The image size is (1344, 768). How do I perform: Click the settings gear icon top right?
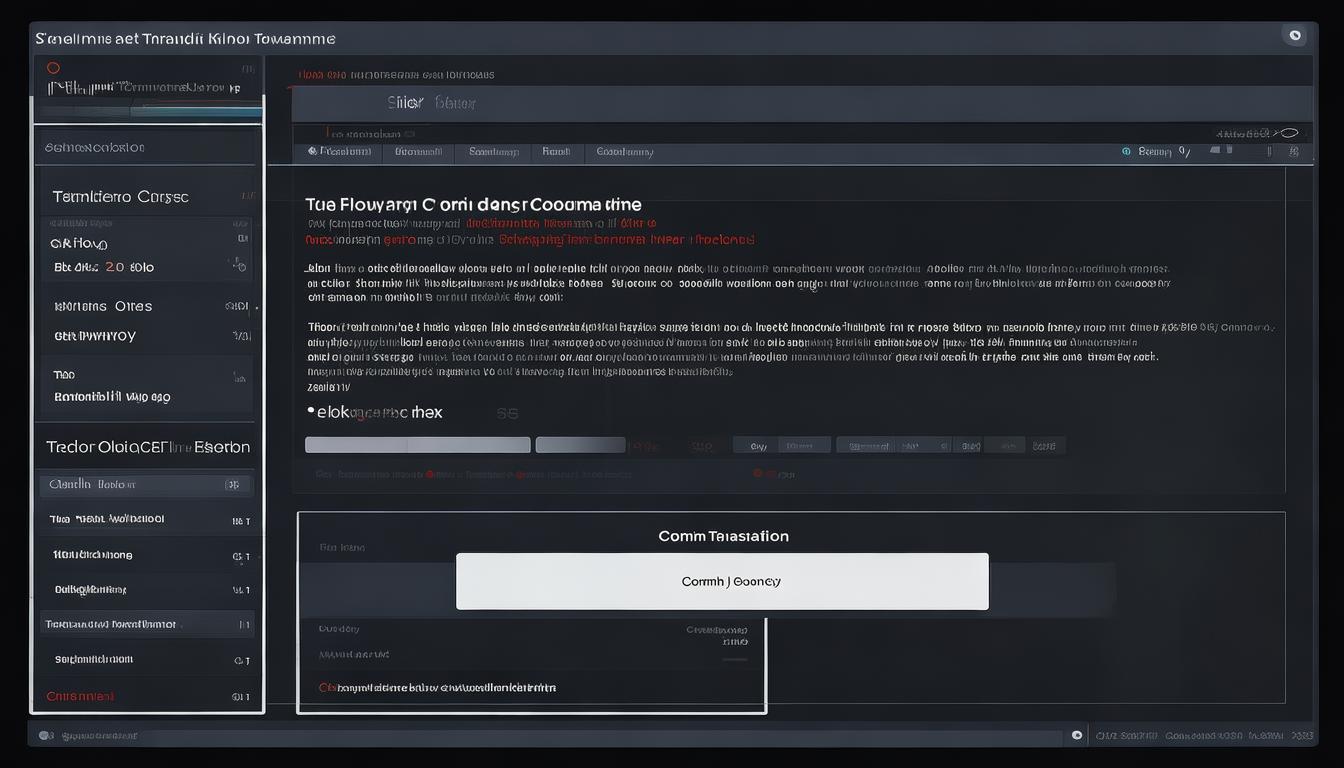[1295, 34]
